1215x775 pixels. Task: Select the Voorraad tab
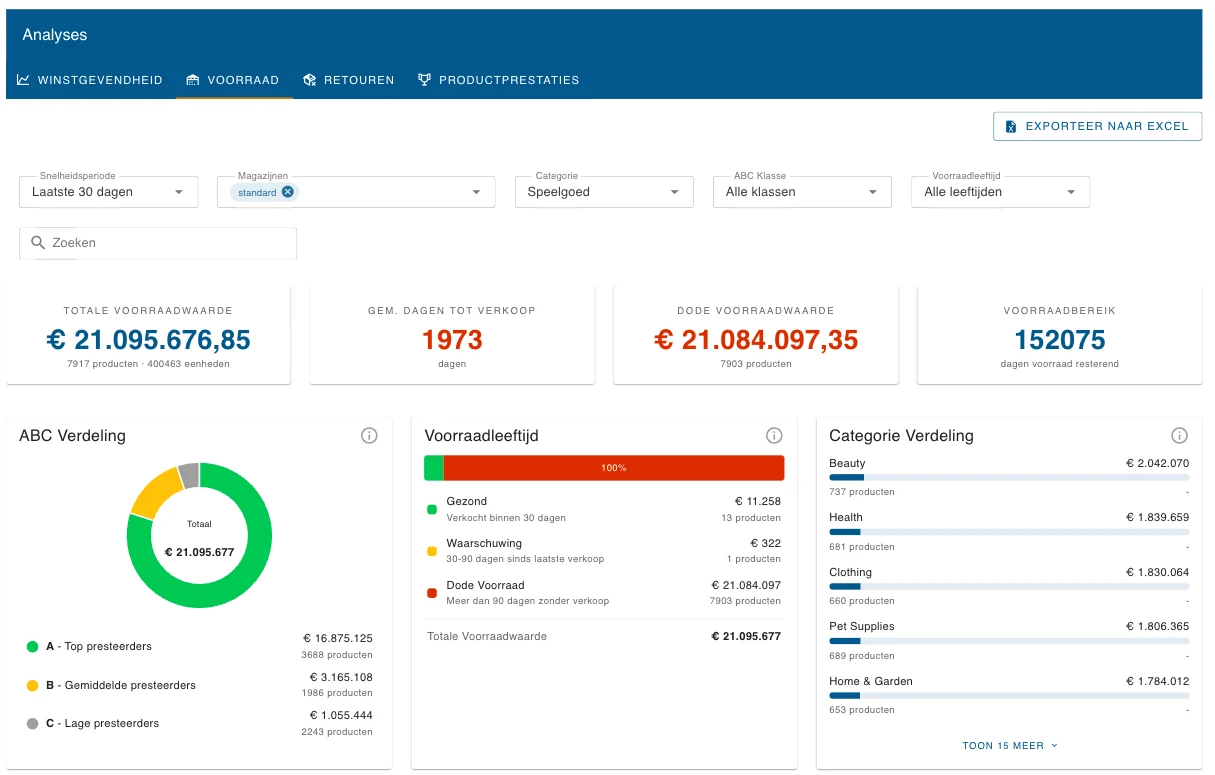tap(233, 80)
